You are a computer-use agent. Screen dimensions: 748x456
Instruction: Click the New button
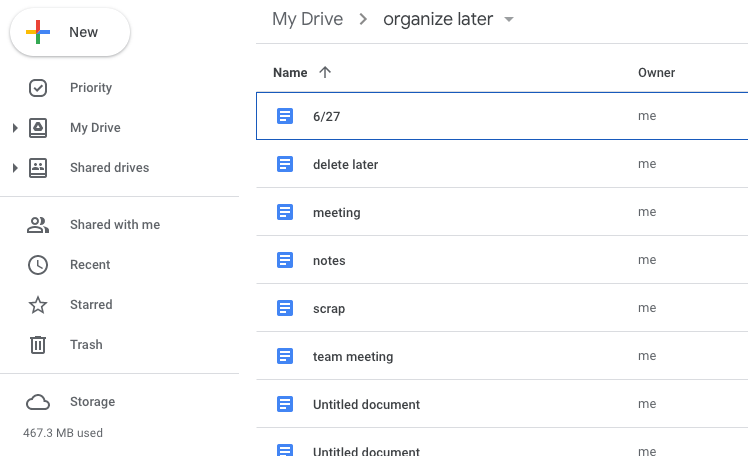pyautogui.click(x=70, y=33)
